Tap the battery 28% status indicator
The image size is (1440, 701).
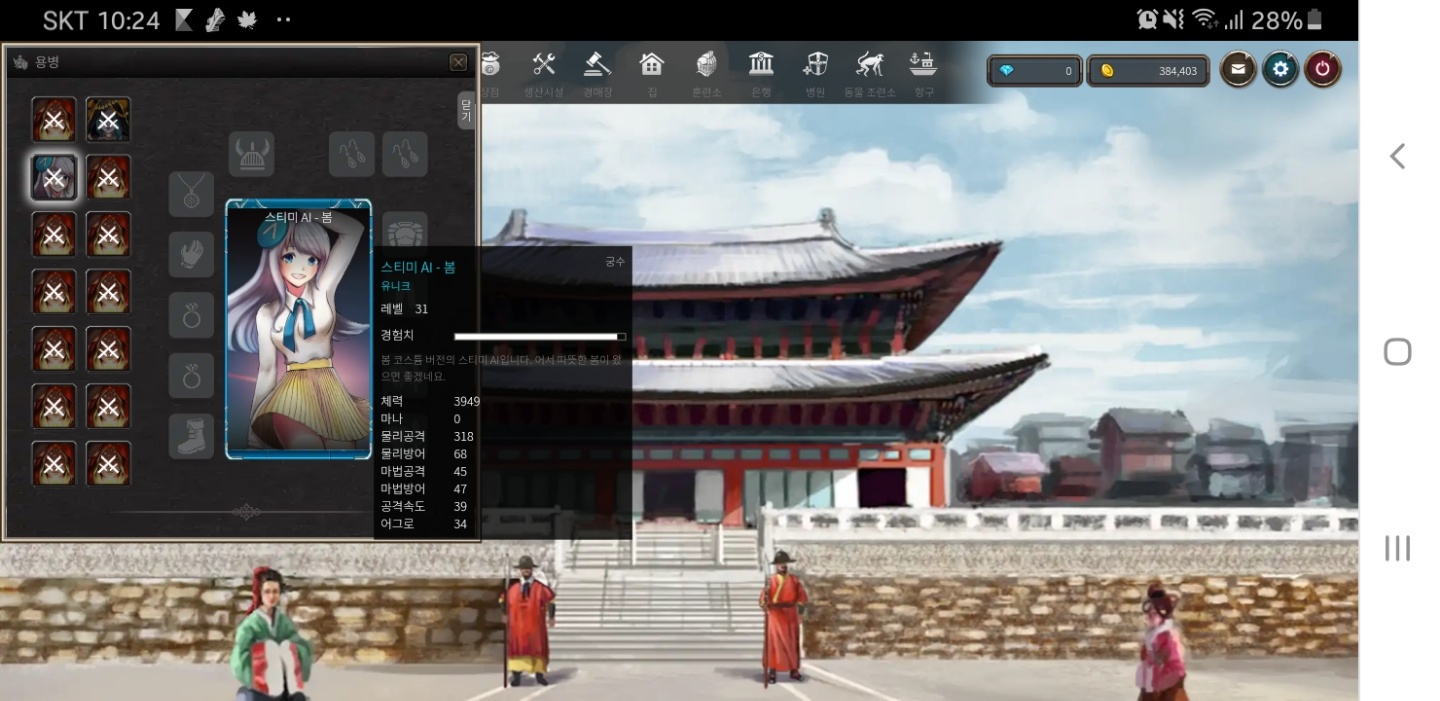coord(1287,20)
